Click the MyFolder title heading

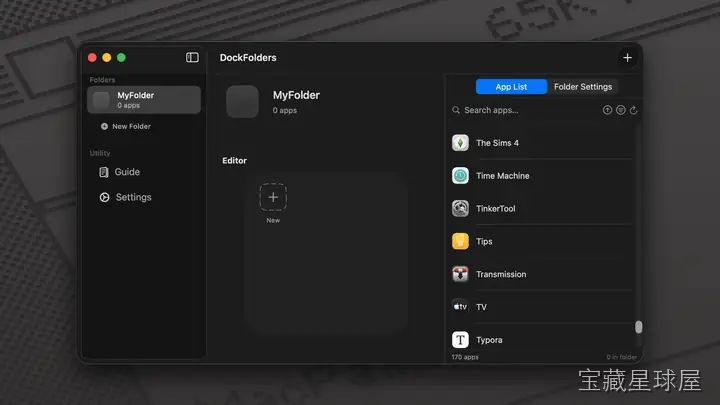pyautogui.click(x=296, y=95)
